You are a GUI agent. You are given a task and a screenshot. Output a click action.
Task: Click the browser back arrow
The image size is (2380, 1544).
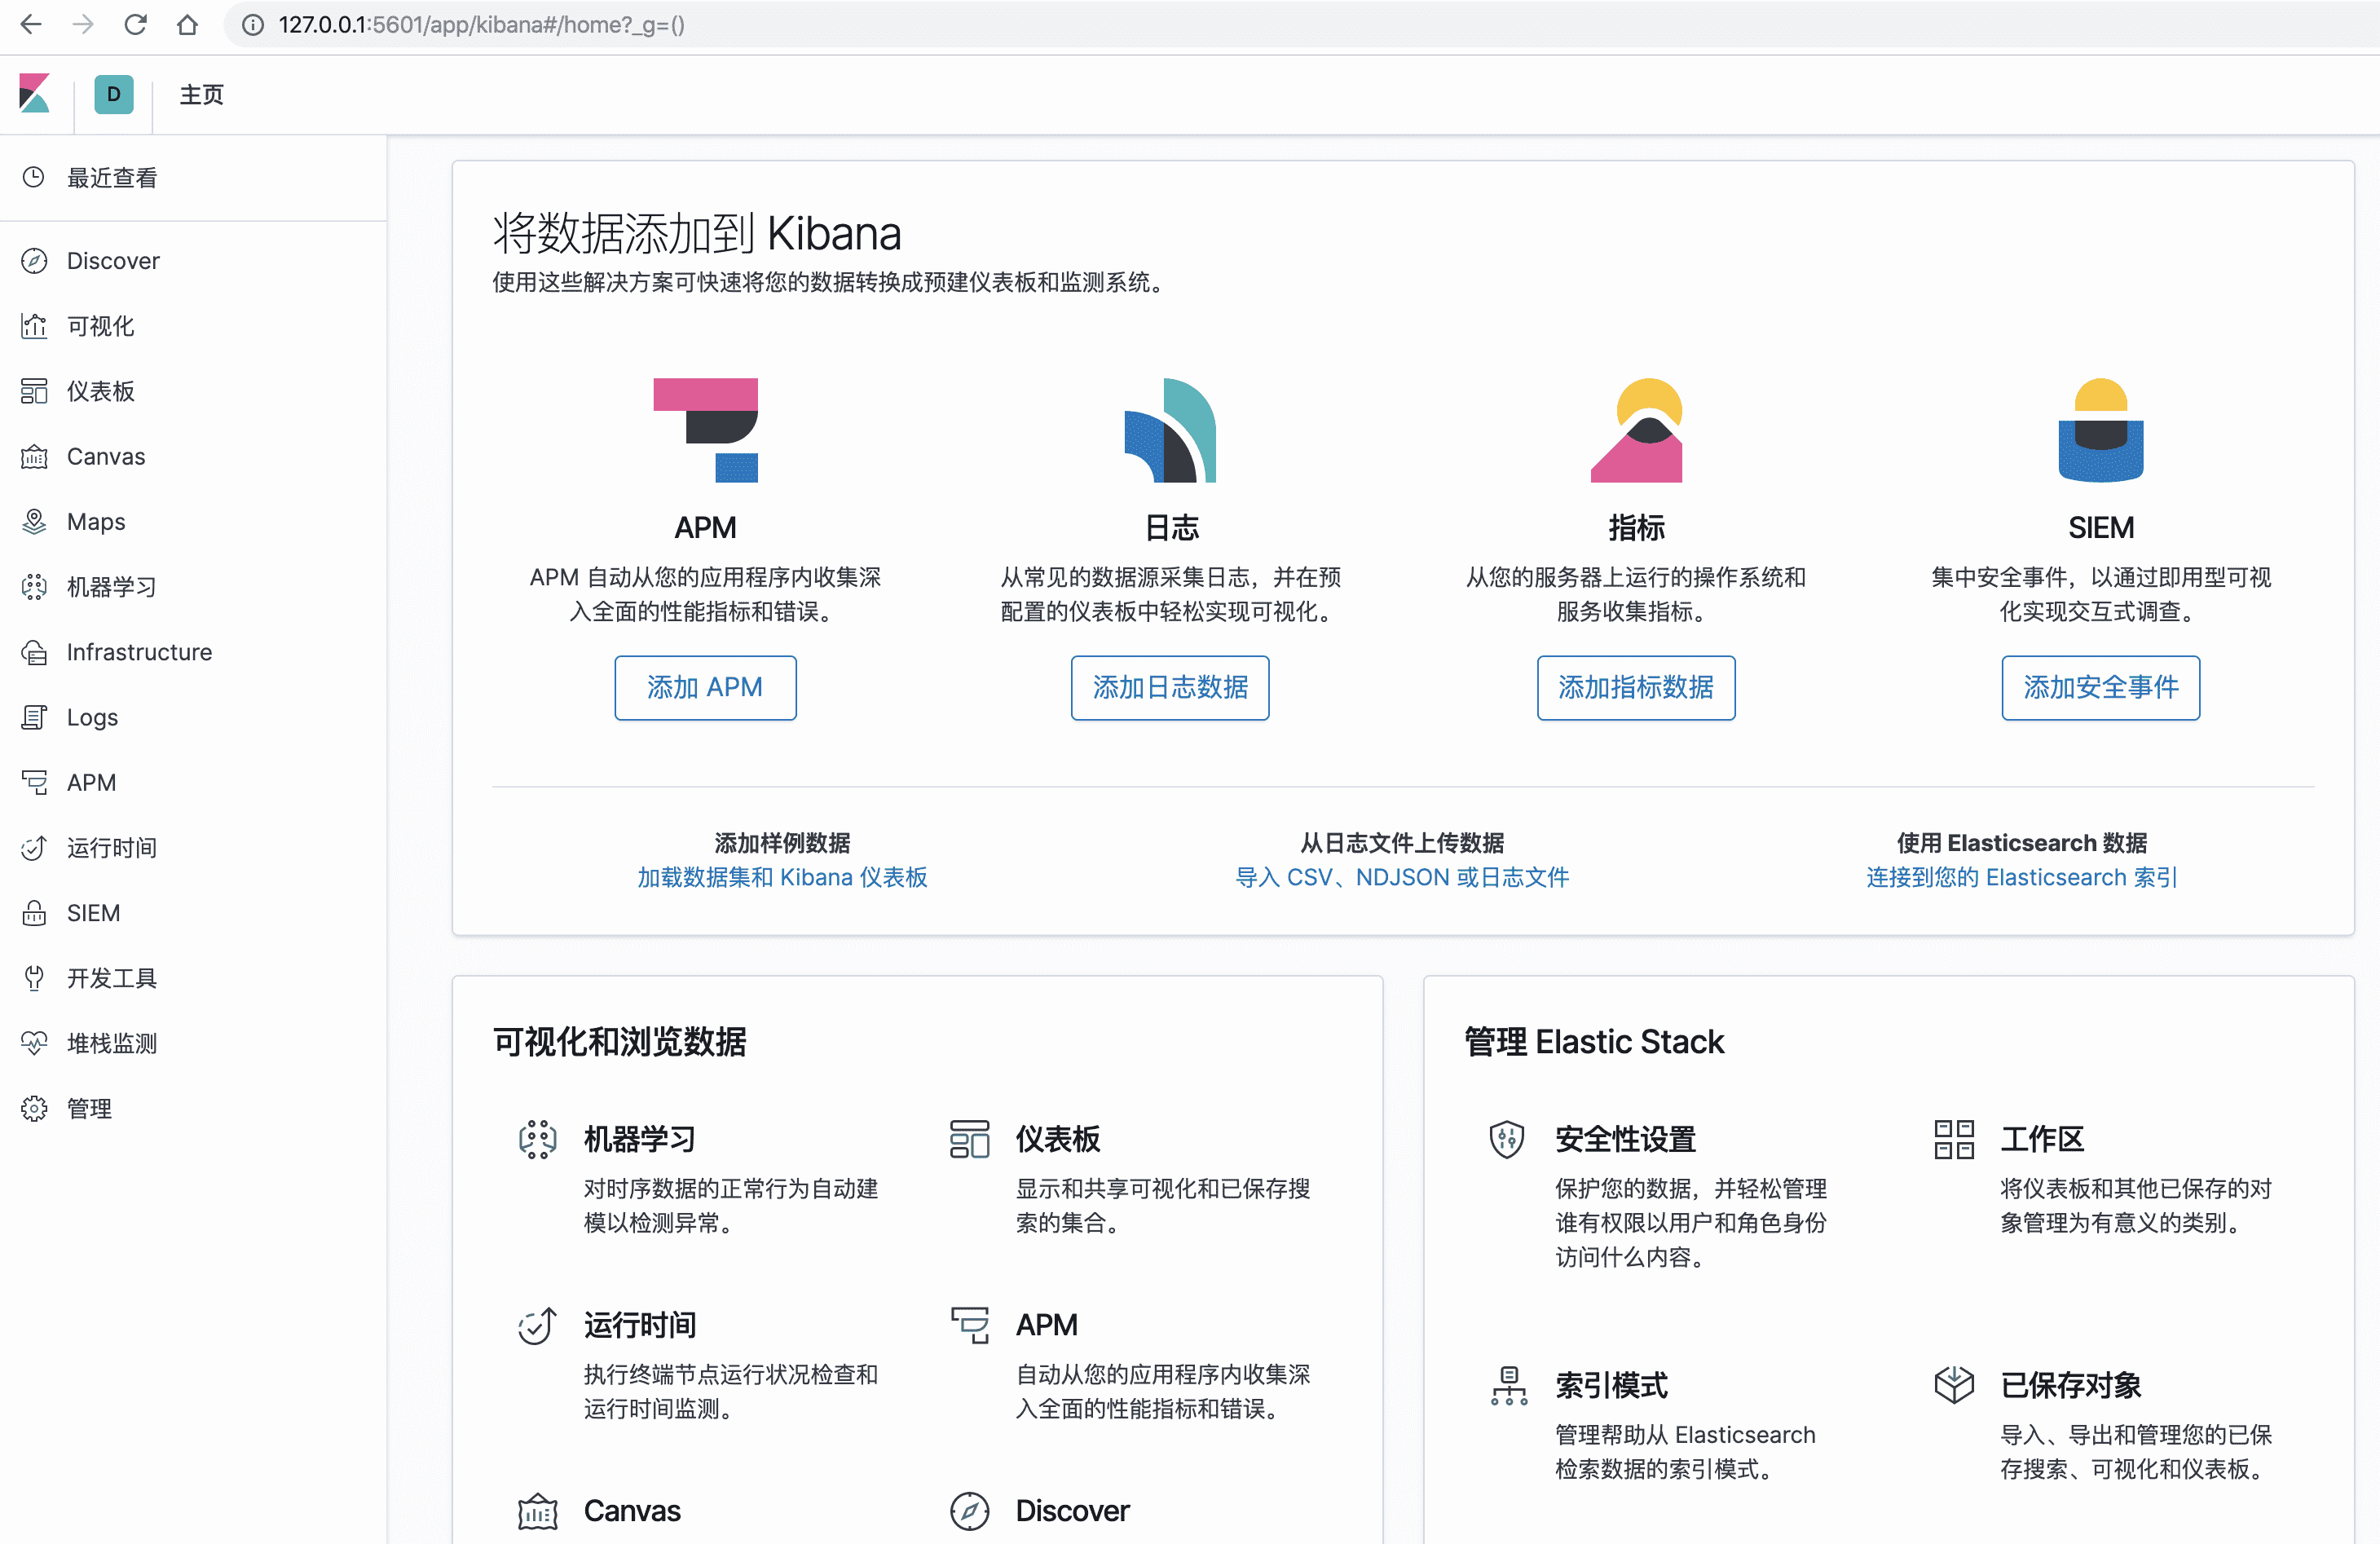(x=31, y=25)
